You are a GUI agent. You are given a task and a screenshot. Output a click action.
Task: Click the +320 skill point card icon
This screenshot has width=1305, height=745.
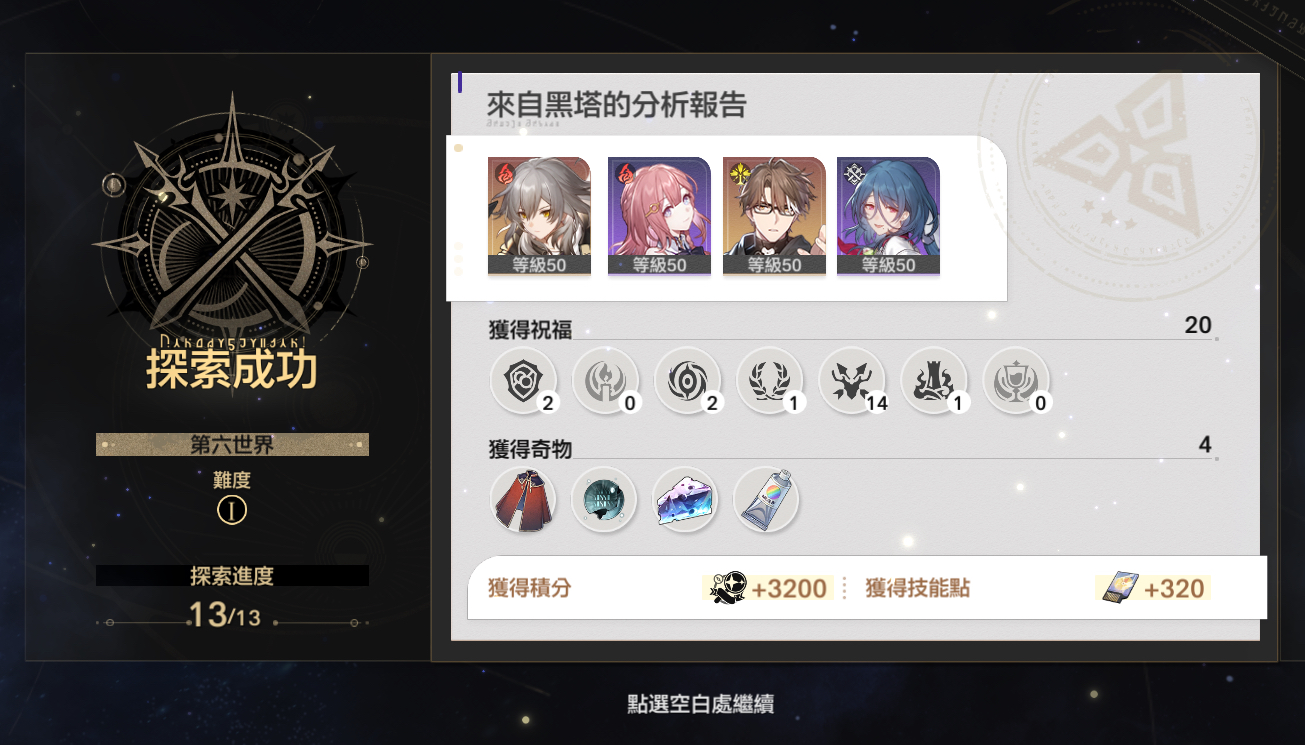click(x=1120, y=588)
